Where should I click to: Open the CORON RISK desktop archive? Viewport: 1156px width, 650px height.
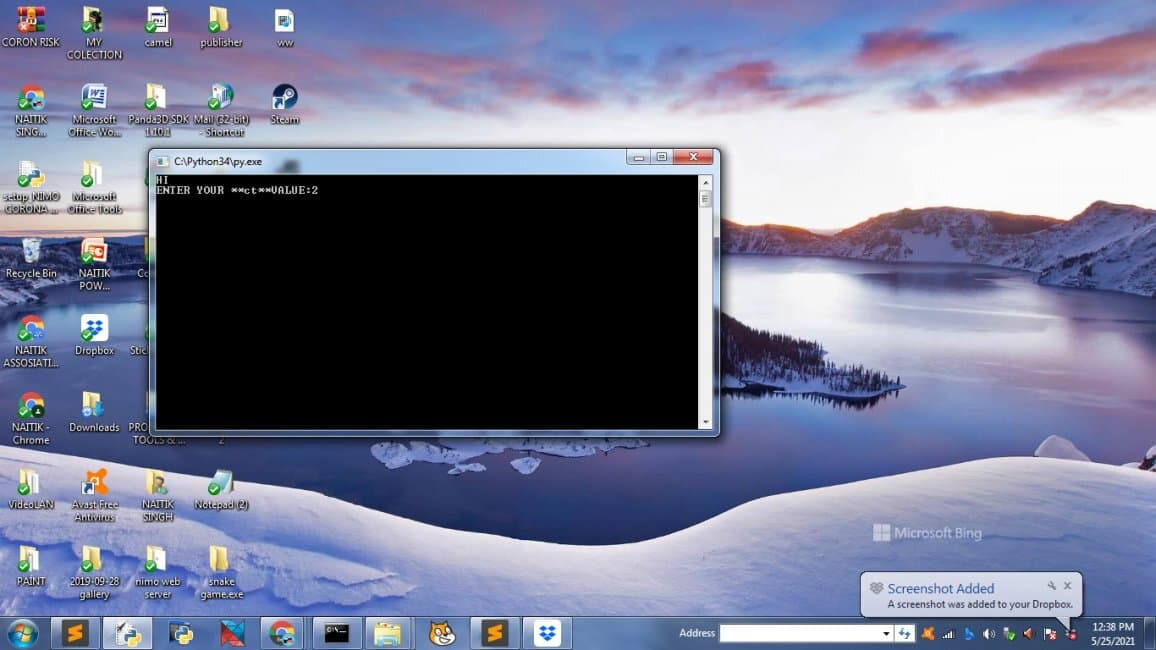coord(30,27)
